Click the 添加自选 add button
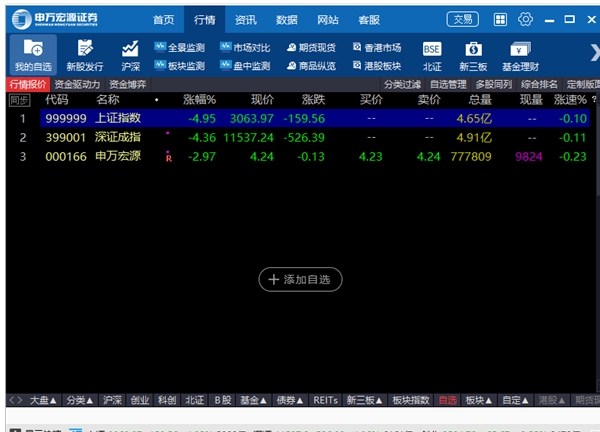 coord(300,279)
